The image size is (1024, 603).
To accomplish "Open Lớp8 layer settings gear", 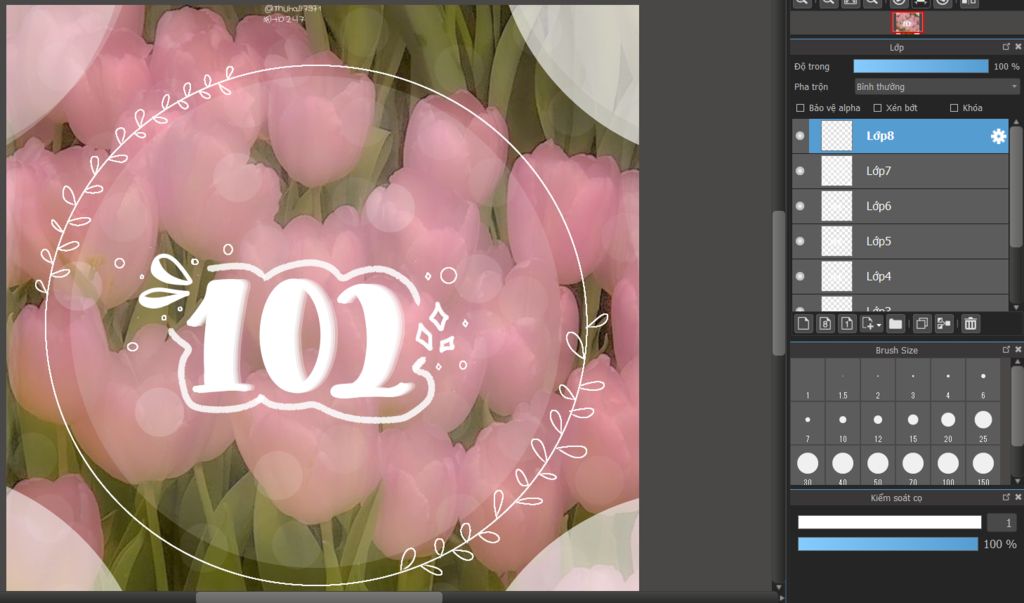I will pos(998,136).
